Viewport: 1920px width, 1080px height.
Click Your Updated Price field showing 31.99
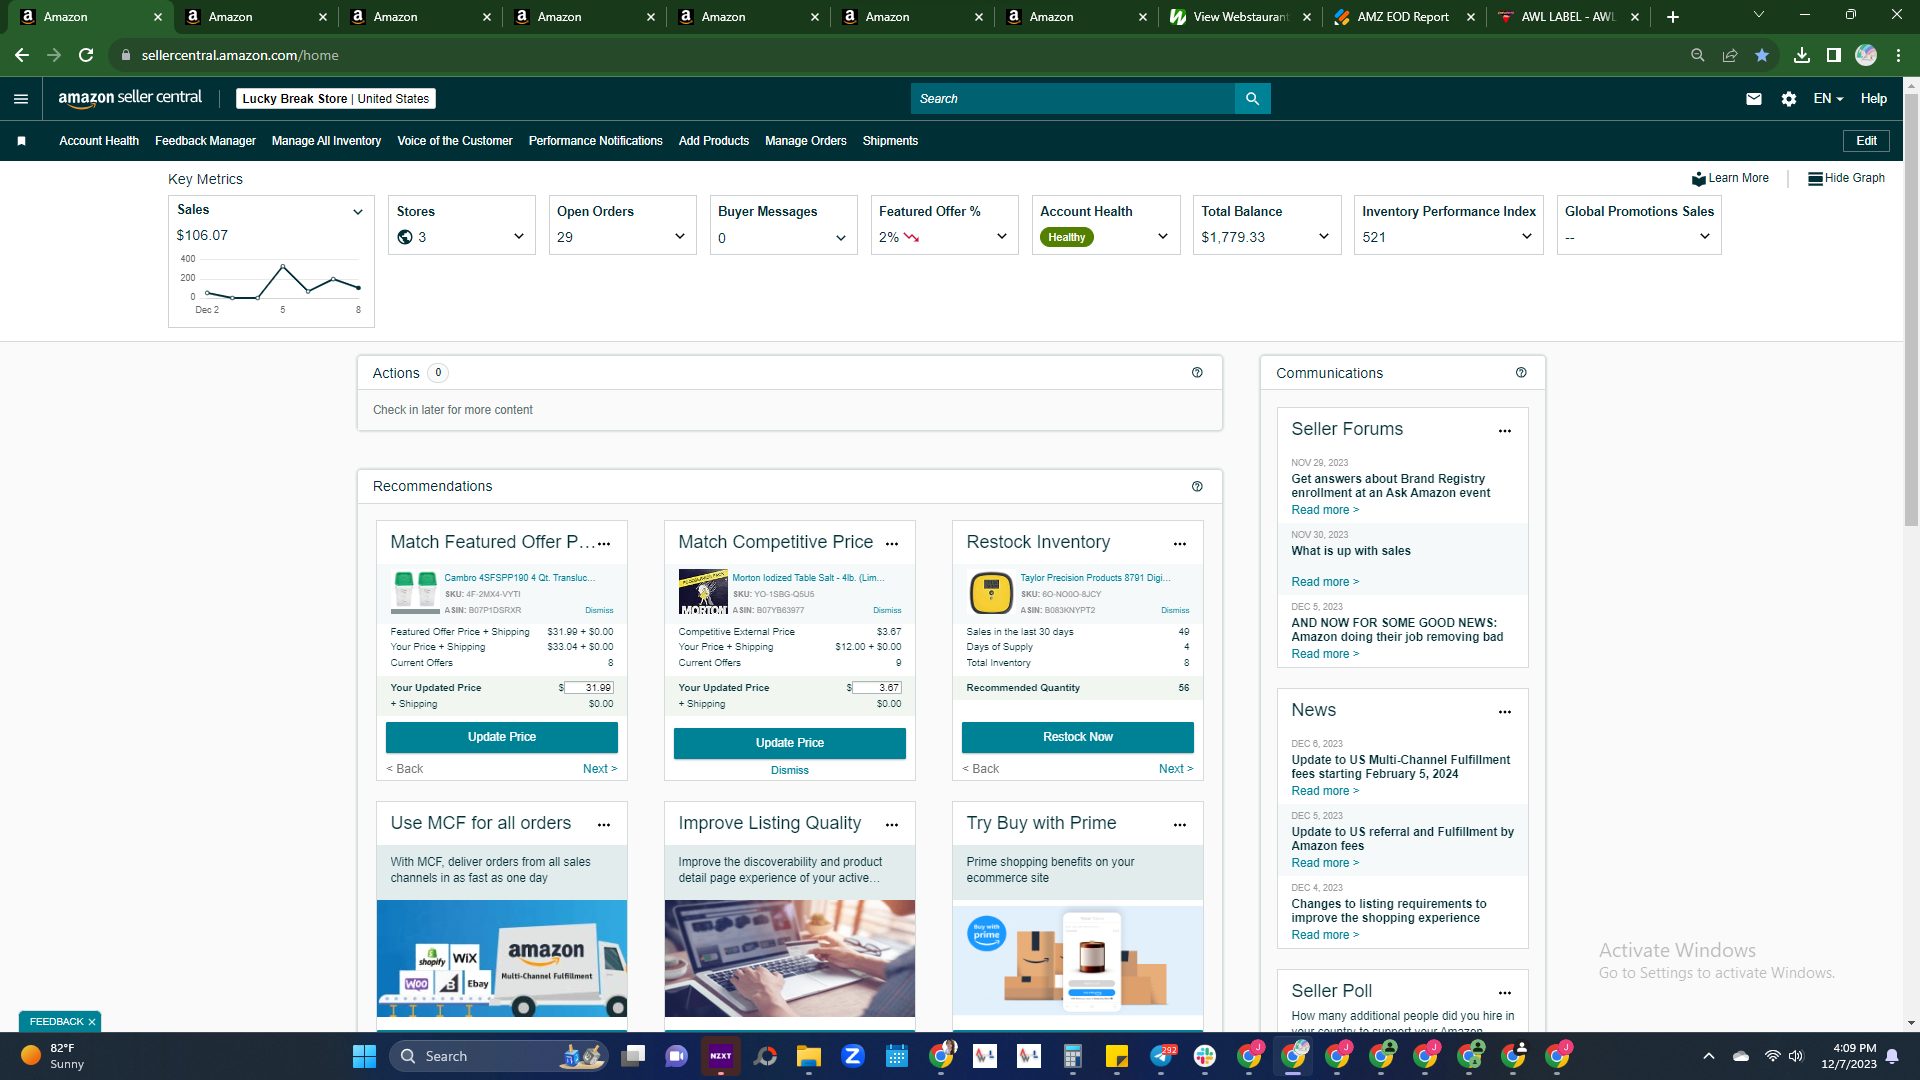tap(589, 689)
